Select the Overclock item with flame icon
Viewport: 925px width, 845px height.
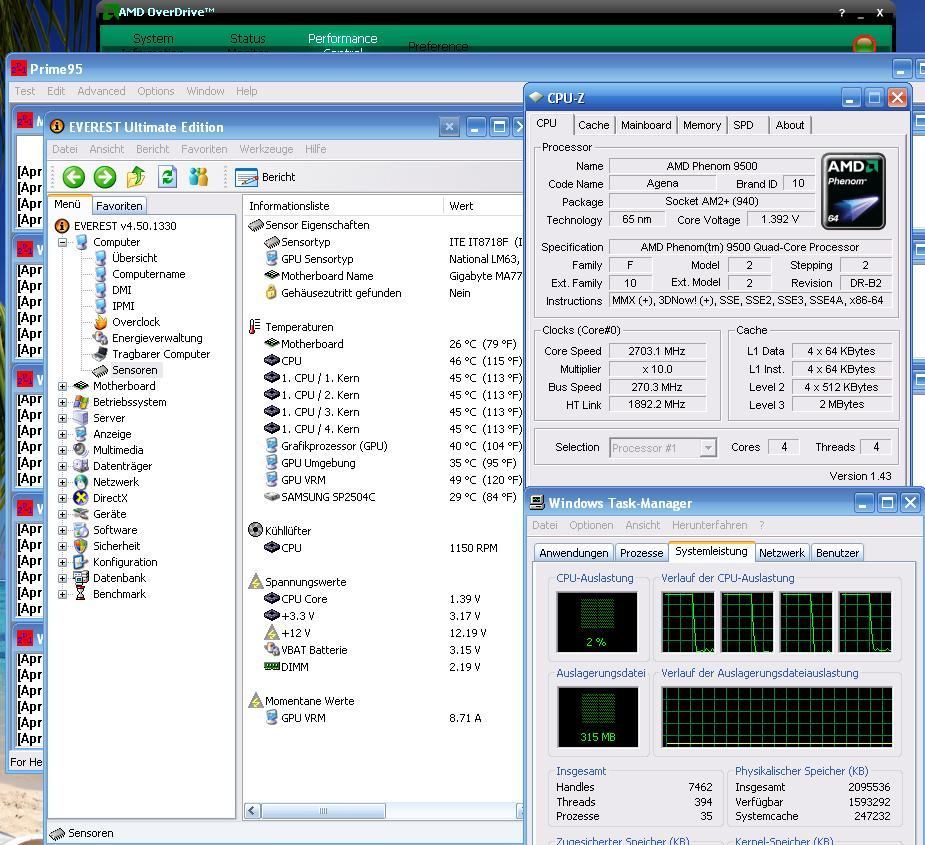136,322
